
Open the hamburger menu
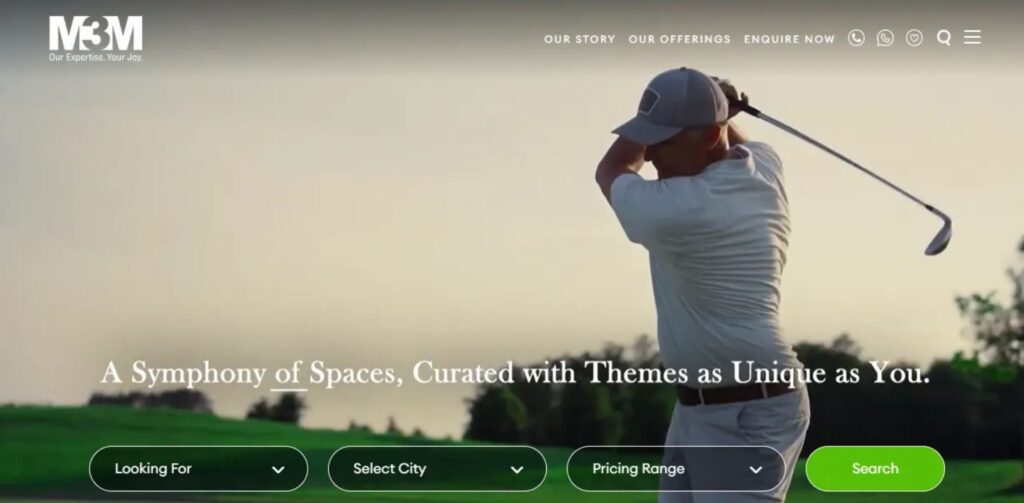point(972,37)
